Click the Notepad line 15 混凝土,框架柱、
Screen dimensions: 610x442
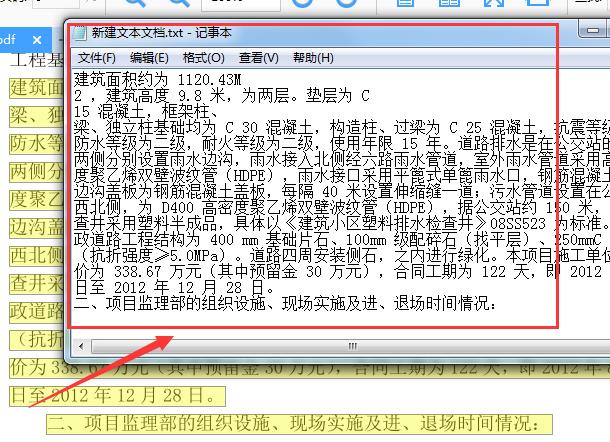coord(145,112)
